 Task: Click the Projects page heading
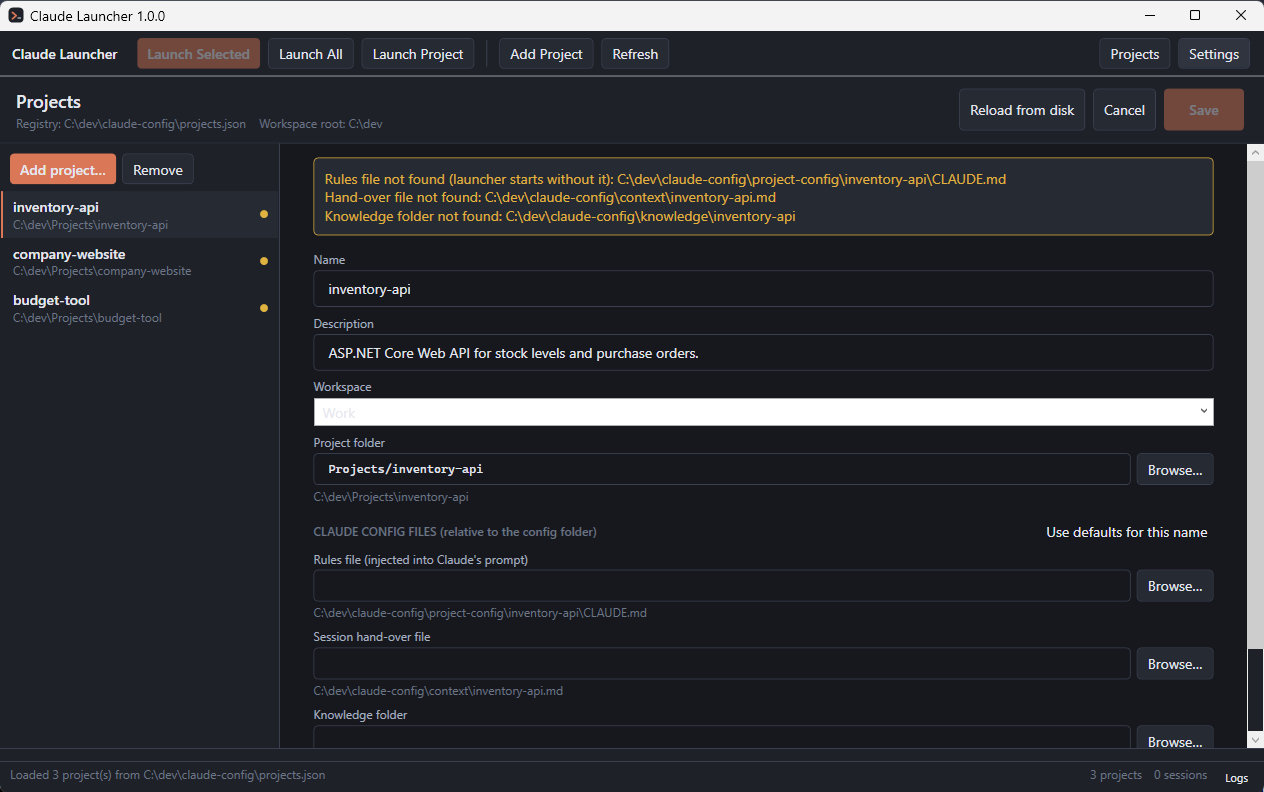pos(48,102)
